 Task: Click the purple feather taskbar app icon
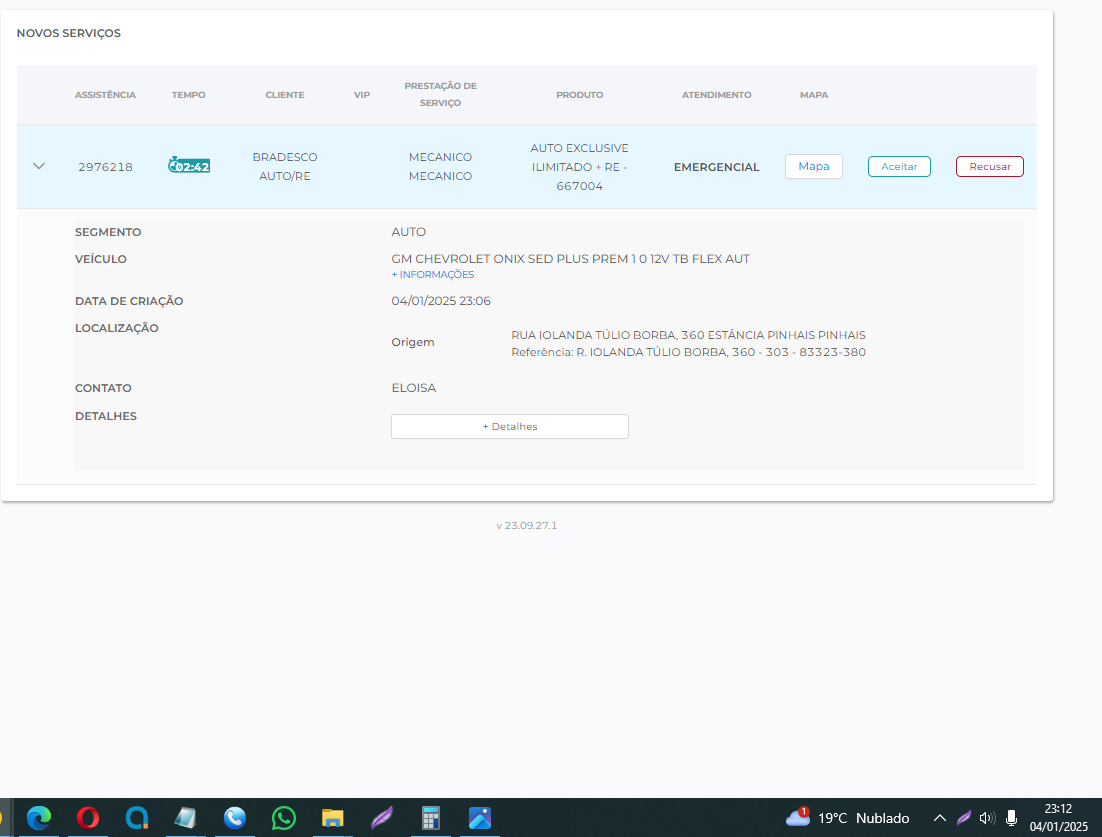click(x=382, y=818)
